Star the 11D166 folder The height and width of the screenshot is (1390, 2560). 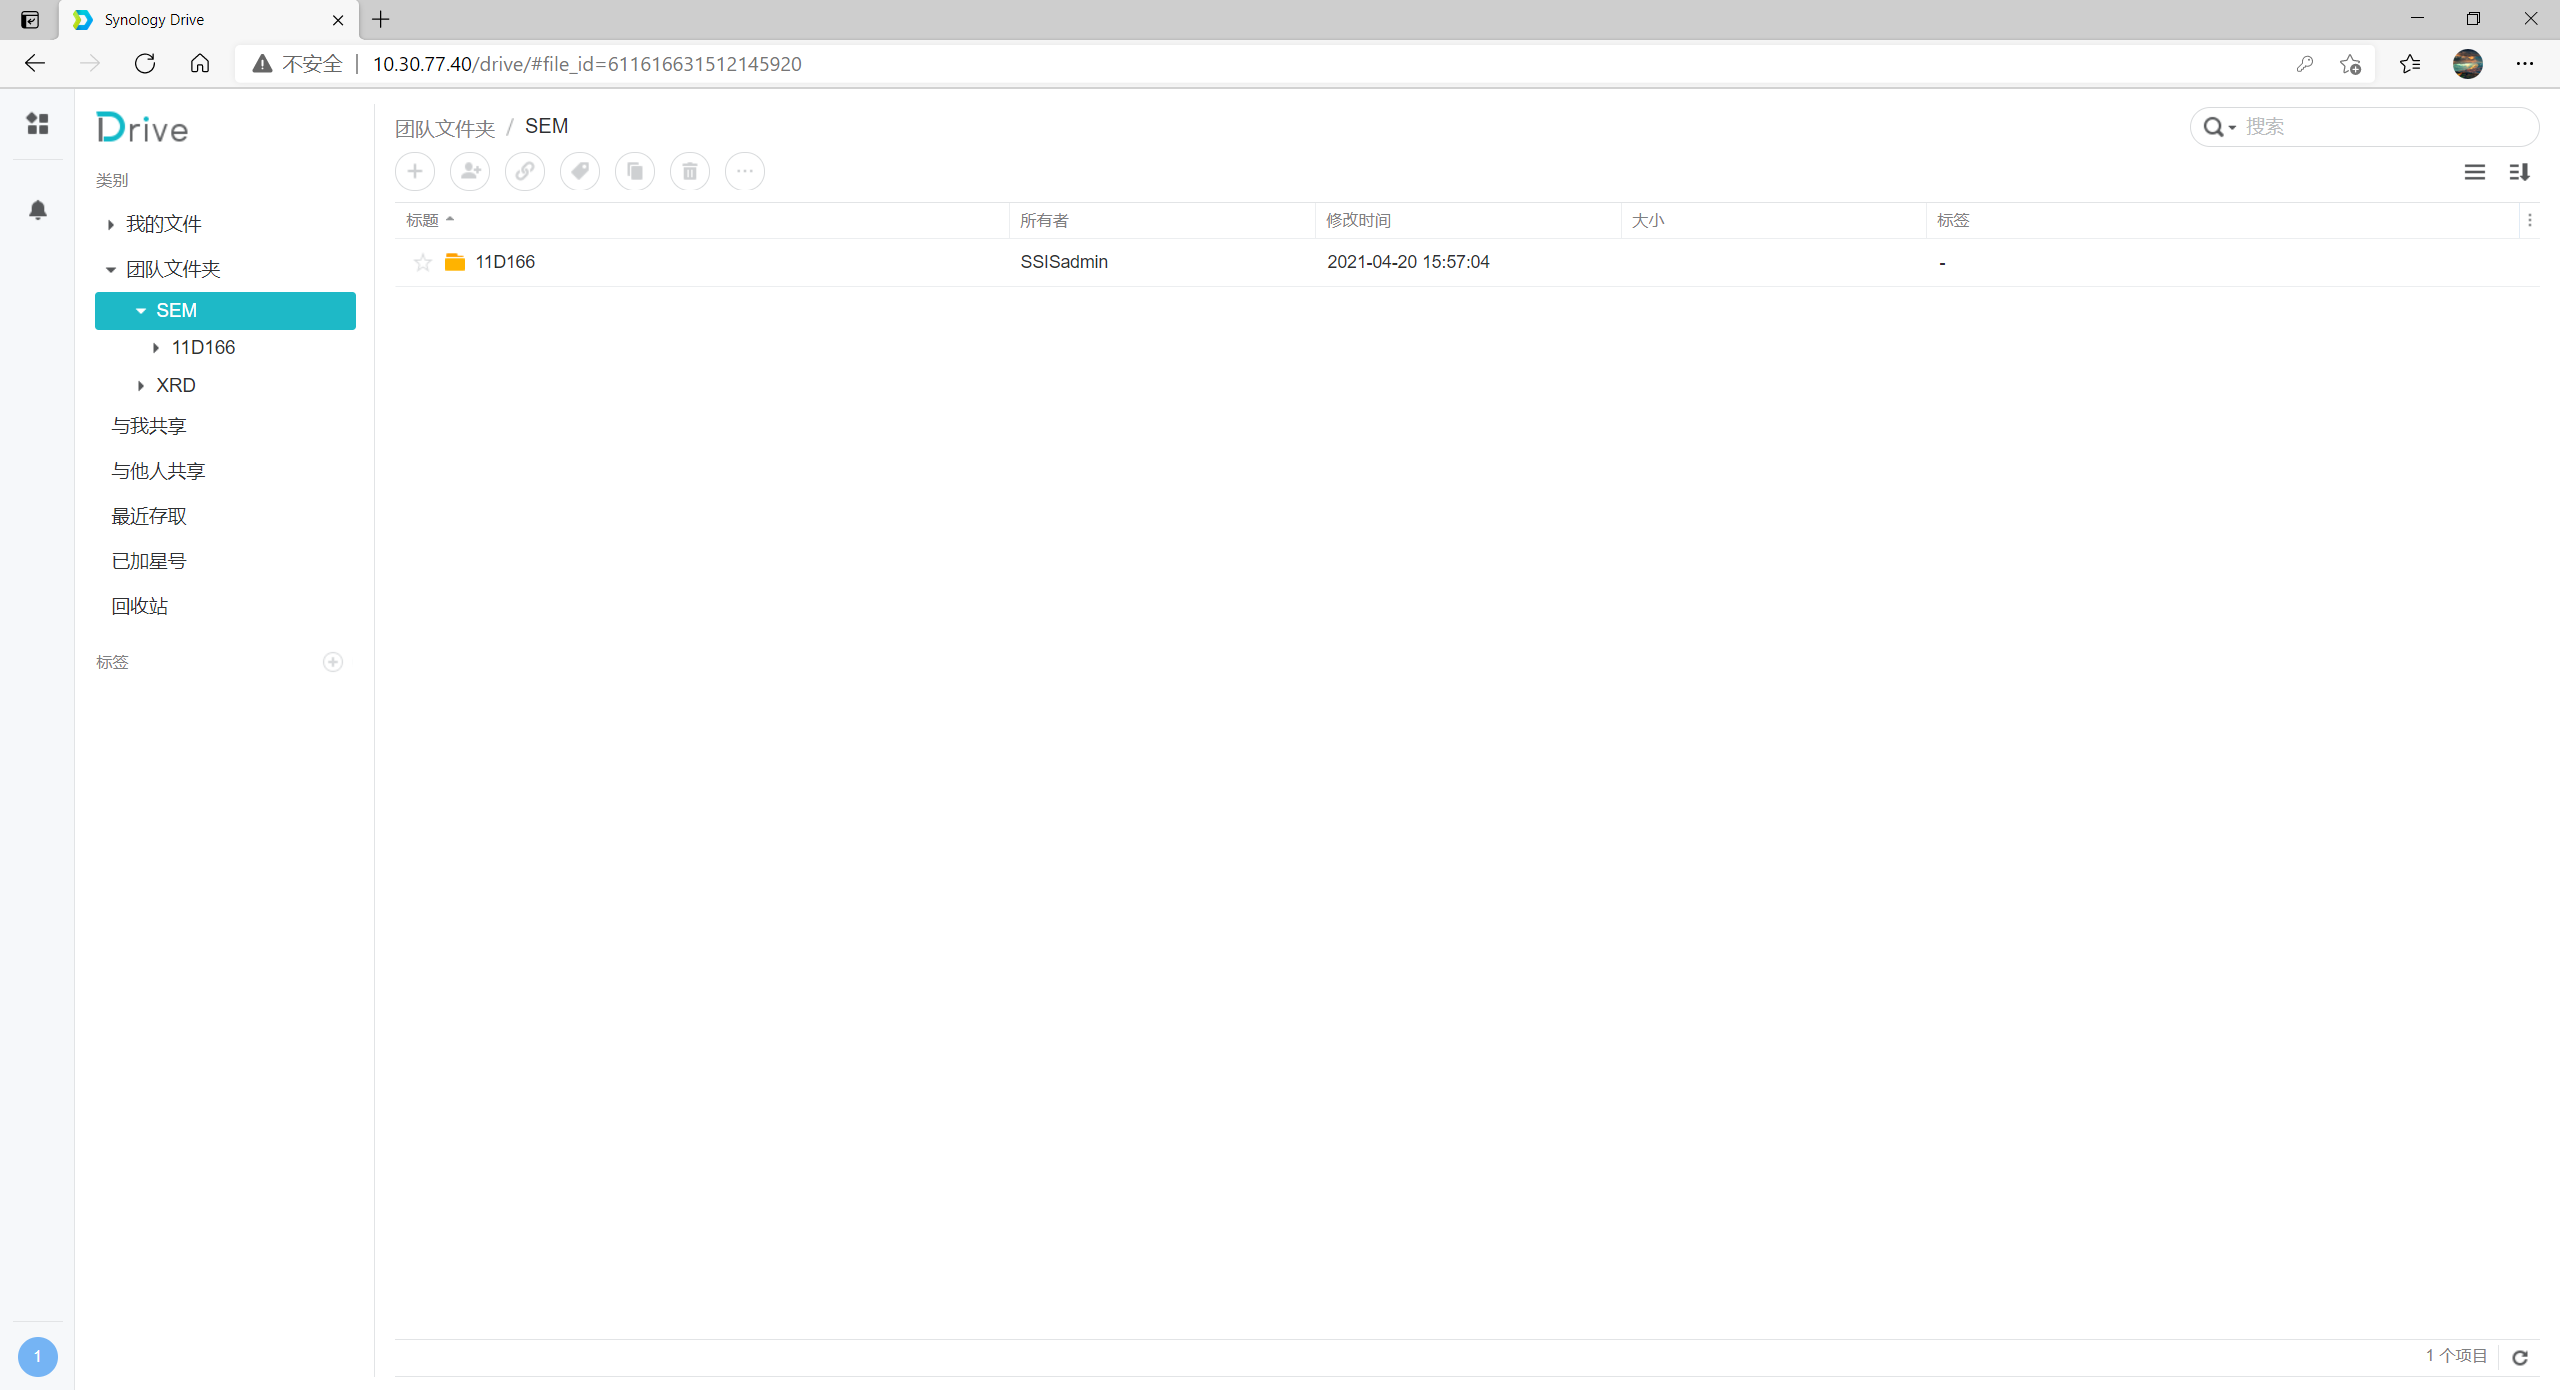(422, 262)
